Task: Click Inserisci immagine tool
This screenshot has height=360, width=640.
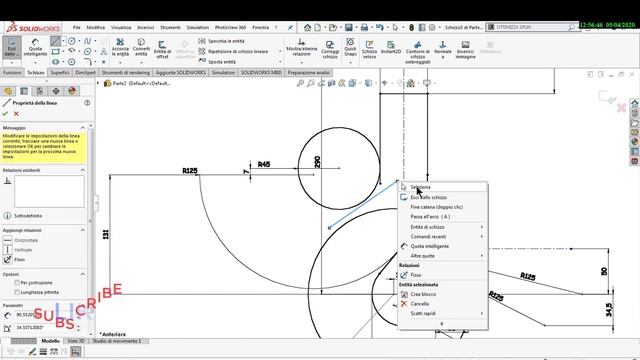Action: tap(465, 50)
